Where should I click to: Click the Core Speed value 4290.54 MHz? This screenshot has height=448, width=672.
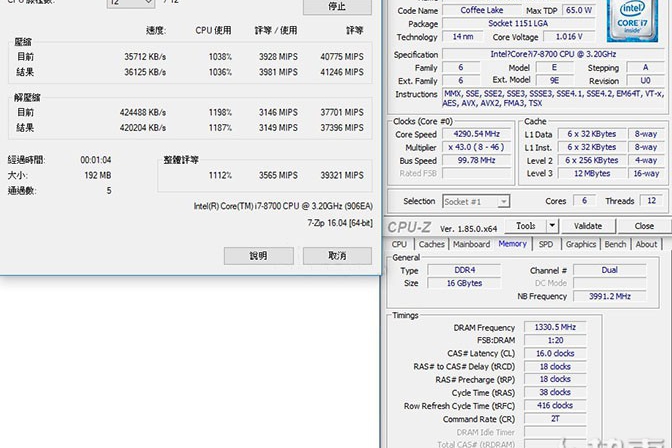(x=477, y=134)
